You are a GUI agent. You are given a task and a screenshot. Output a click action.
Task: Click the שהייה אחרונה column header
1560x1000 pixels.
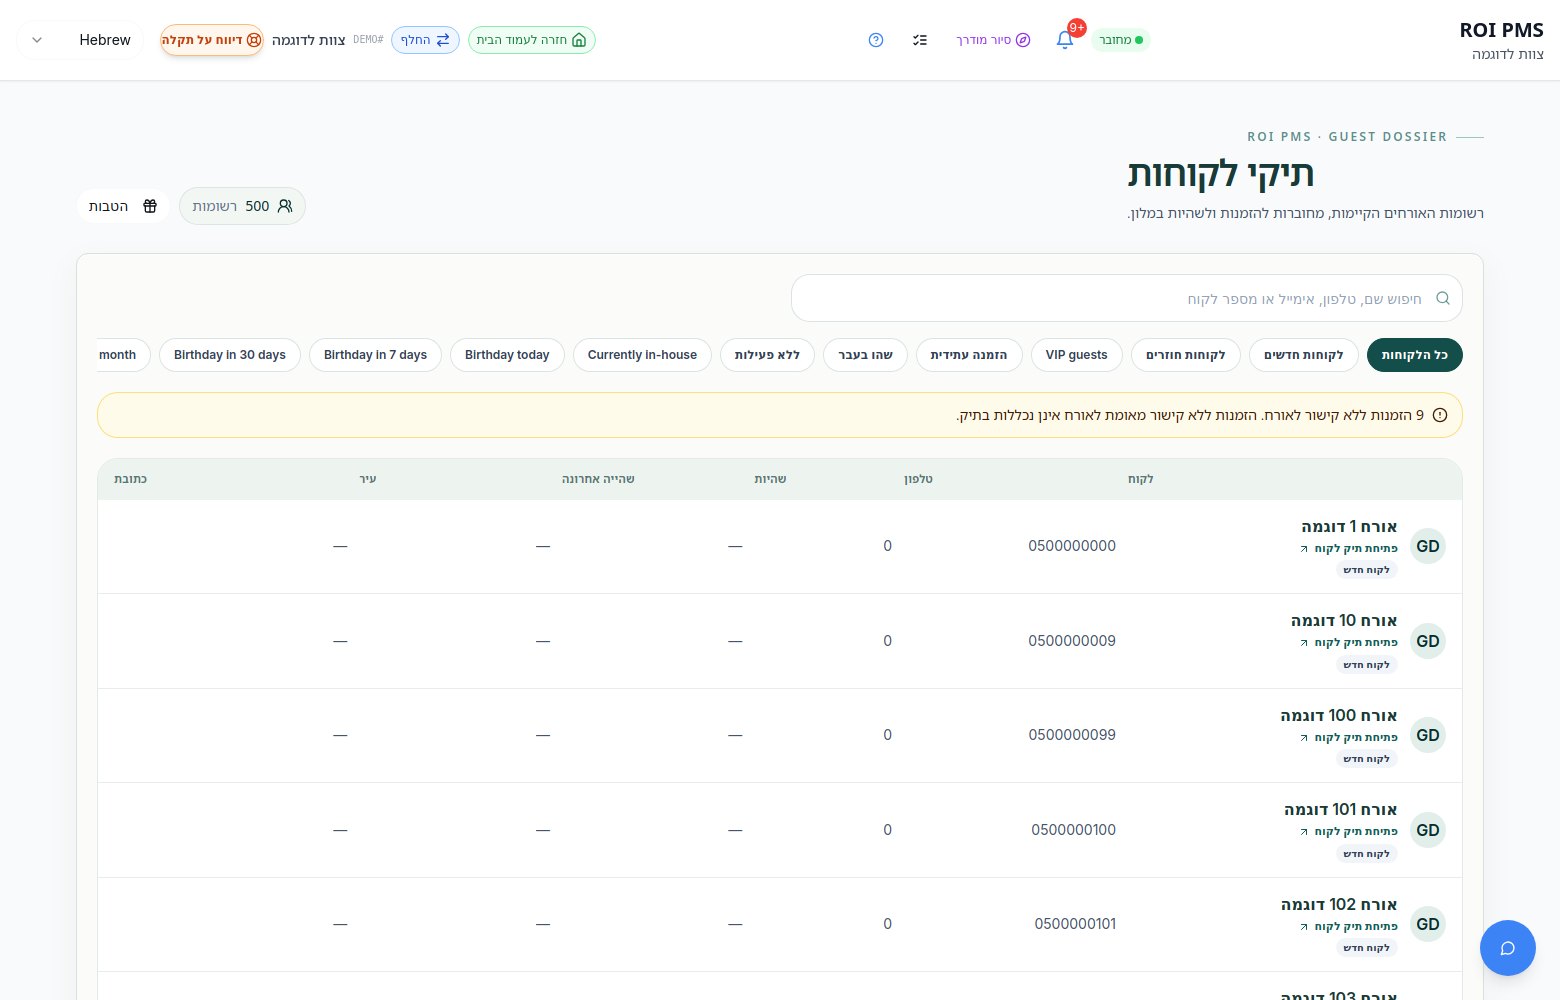click(x=598, y=479)
